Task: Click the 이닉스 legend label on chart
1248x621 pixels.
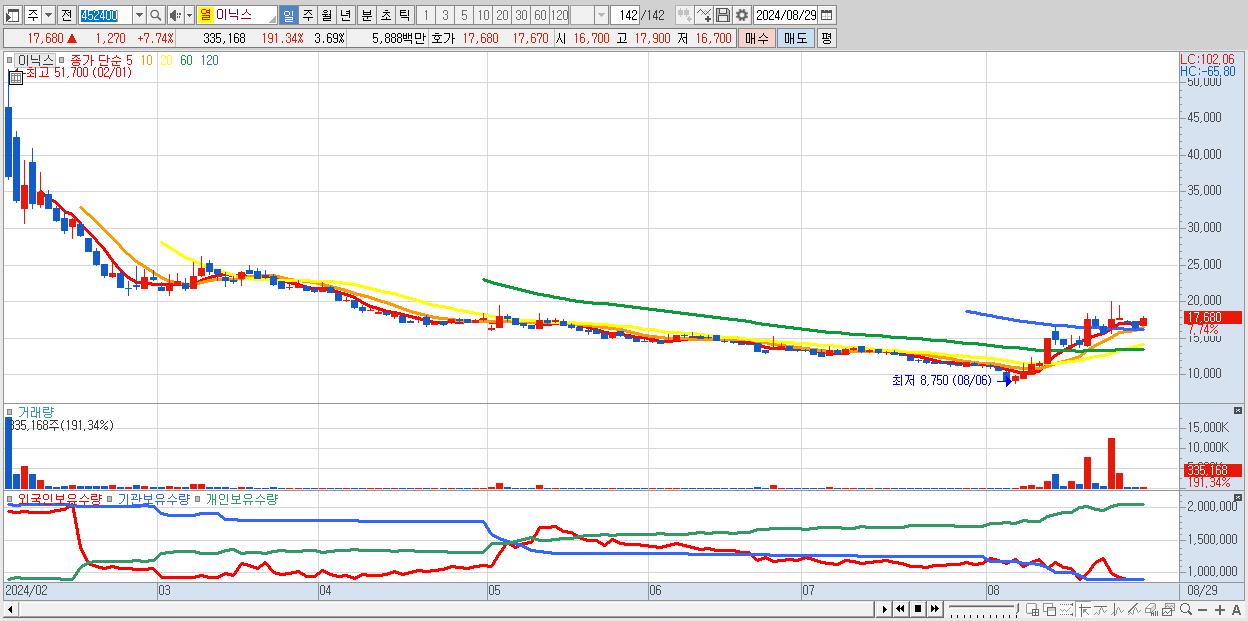Action: (35, 61)
